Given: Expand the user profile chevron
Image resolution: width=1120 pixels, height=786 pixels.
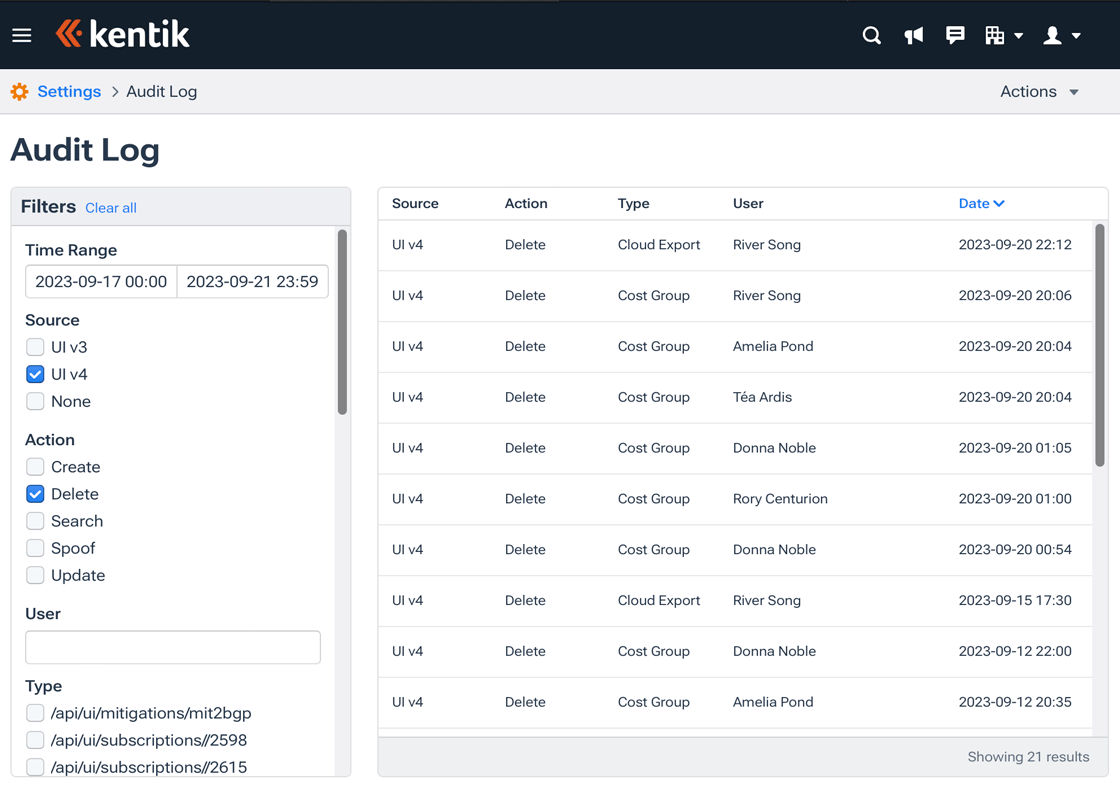Looking at the screenshot, I should [x=1077, y=35].
